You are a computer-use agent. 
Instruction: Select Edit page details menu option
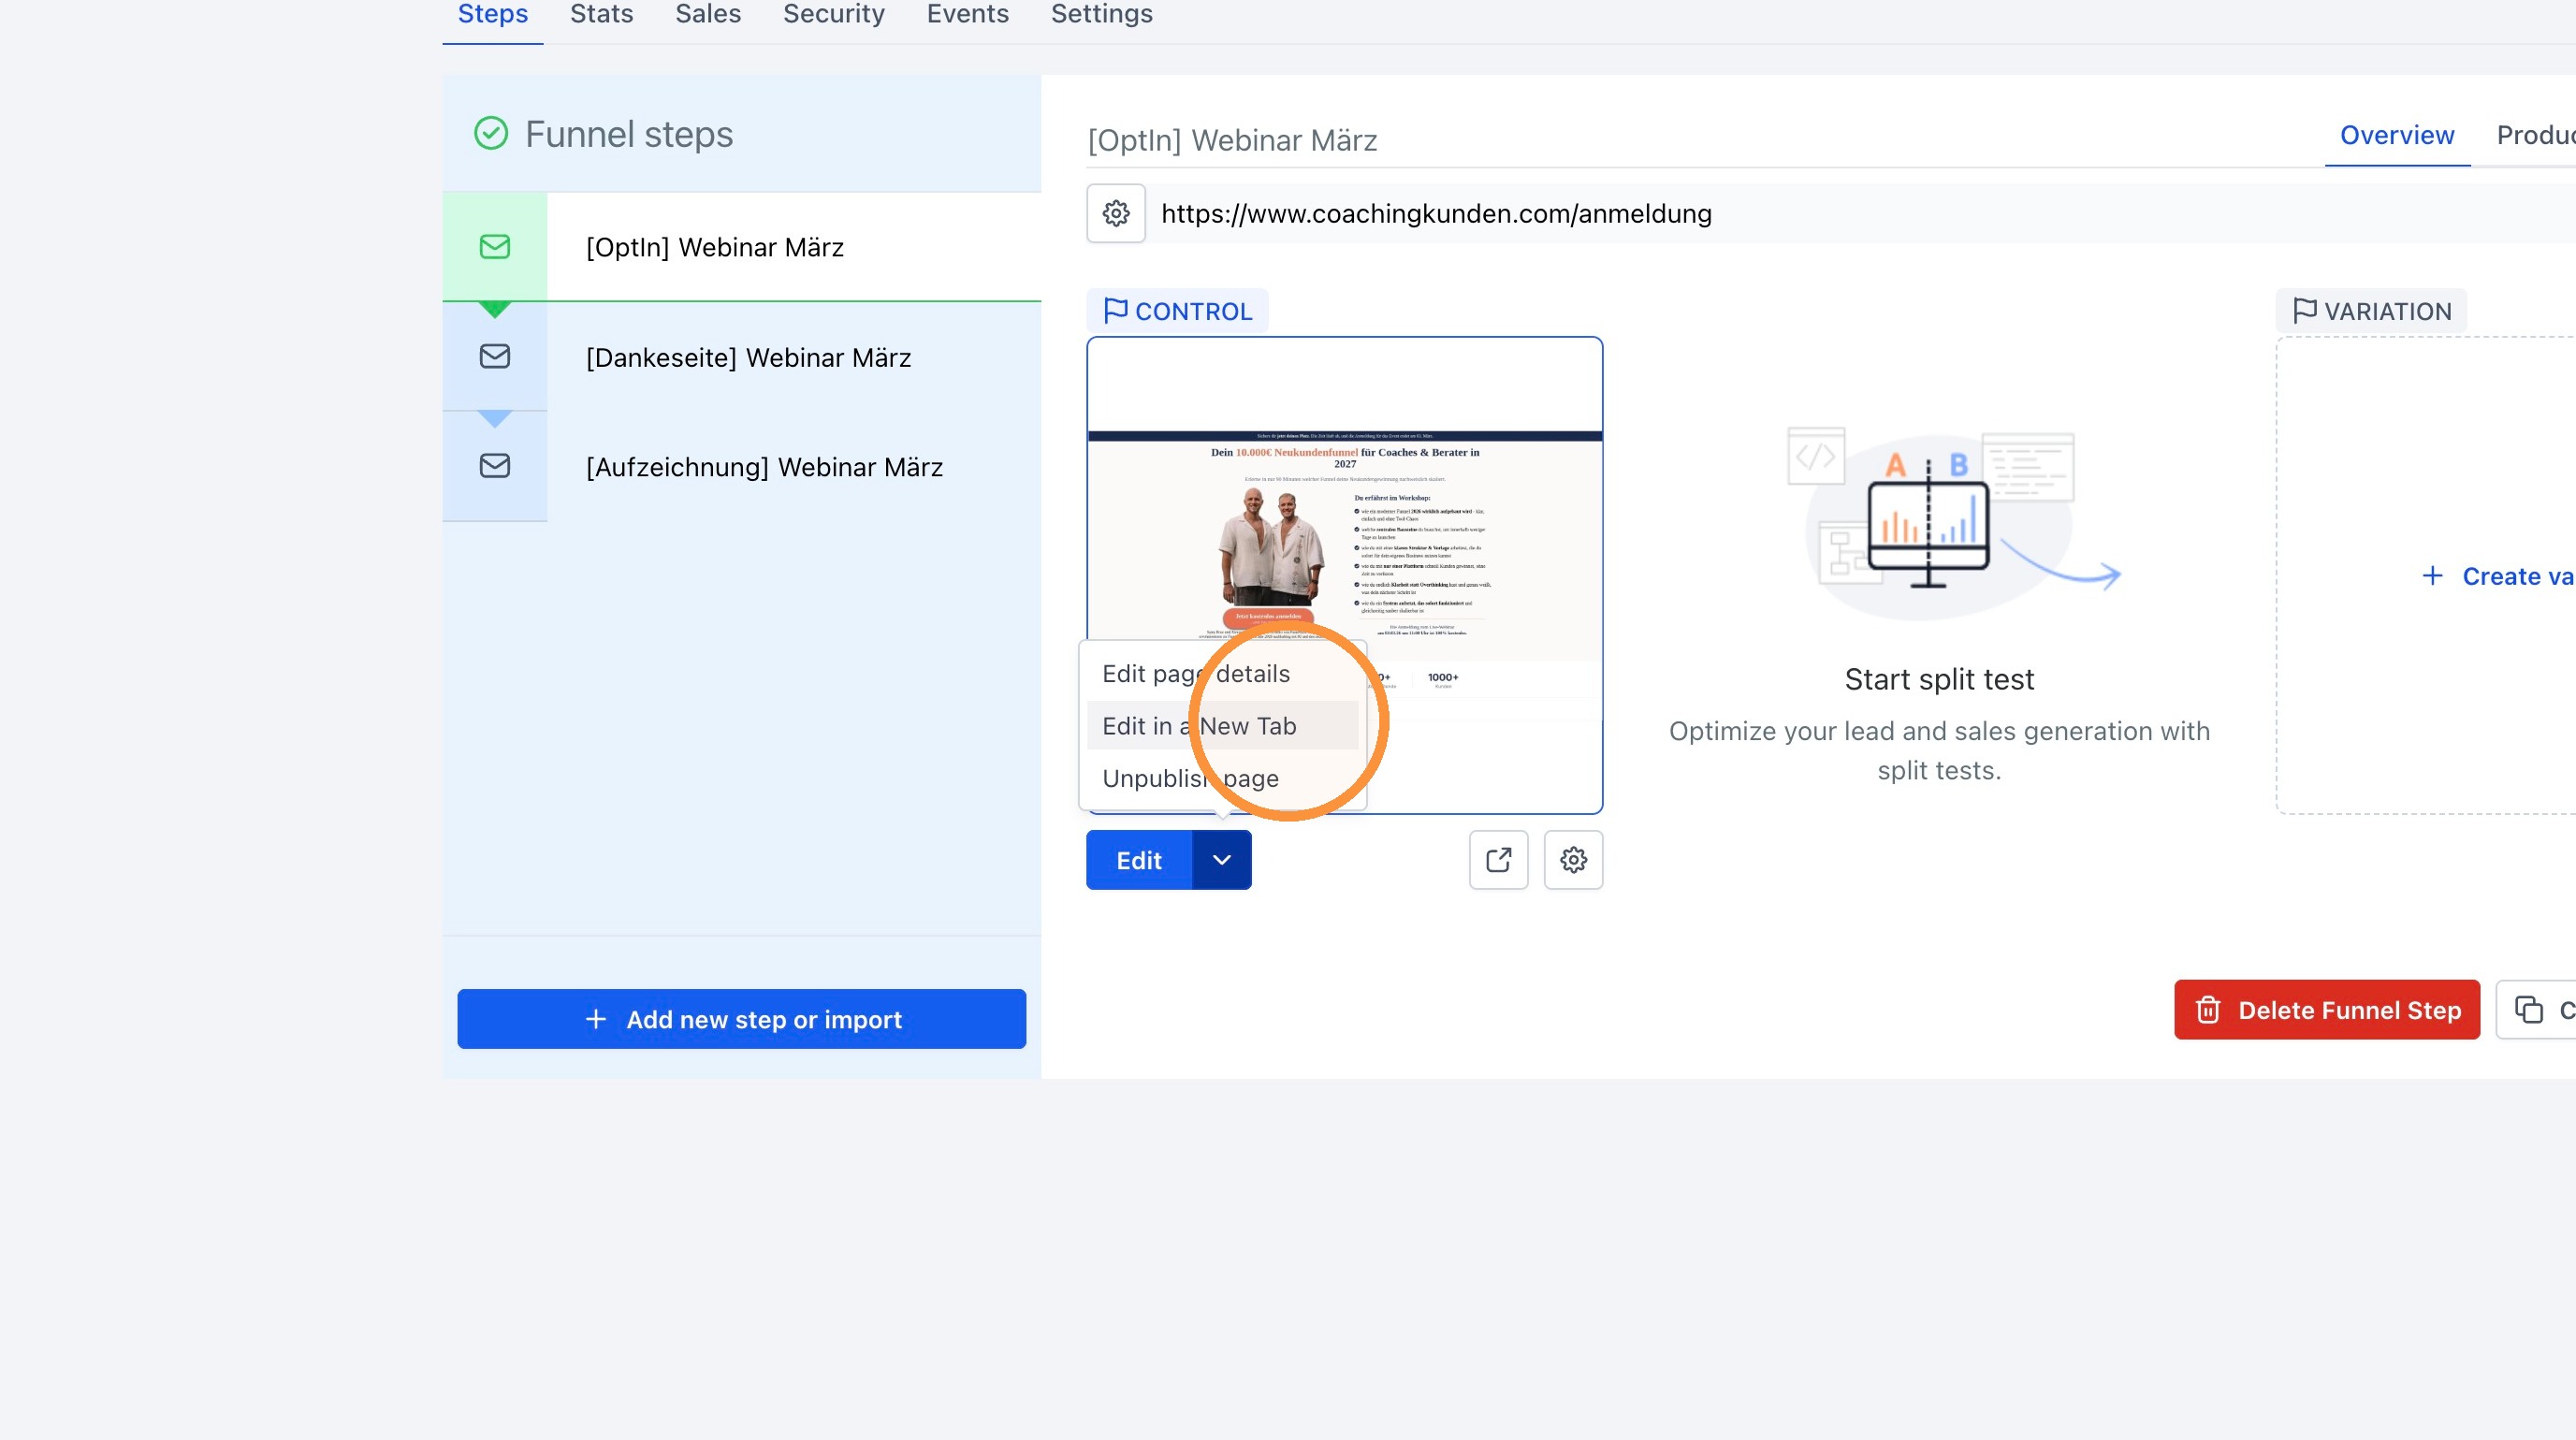tap(1196, 674)
